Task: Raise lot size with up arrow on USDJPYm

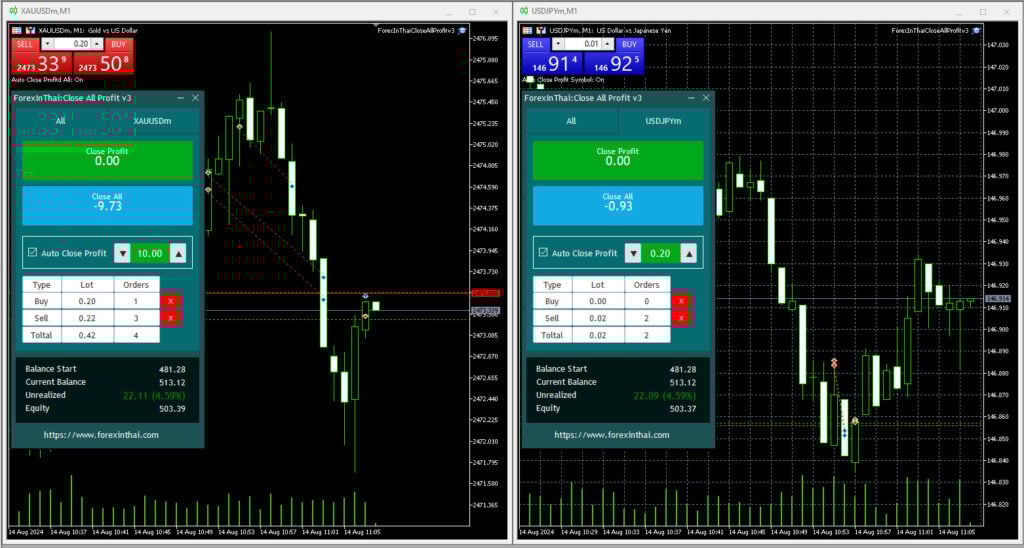Action: tap(608, 44)
